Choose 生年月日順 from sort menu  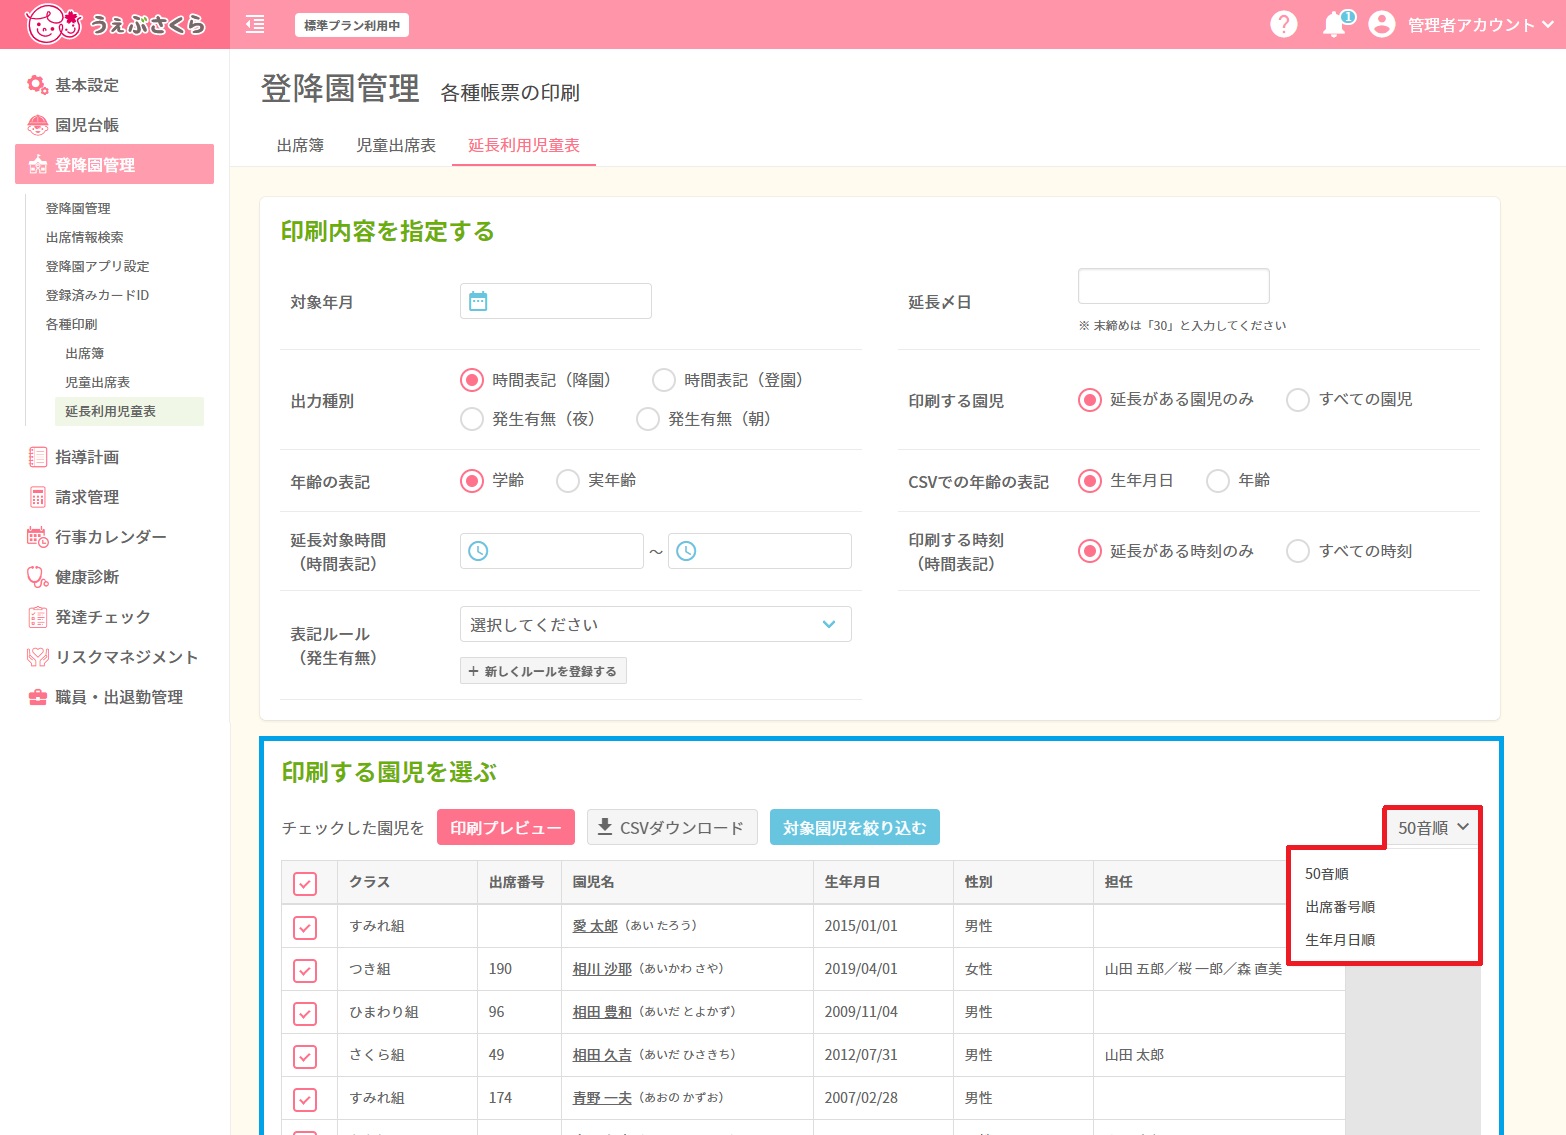(x=1340, y=940)
